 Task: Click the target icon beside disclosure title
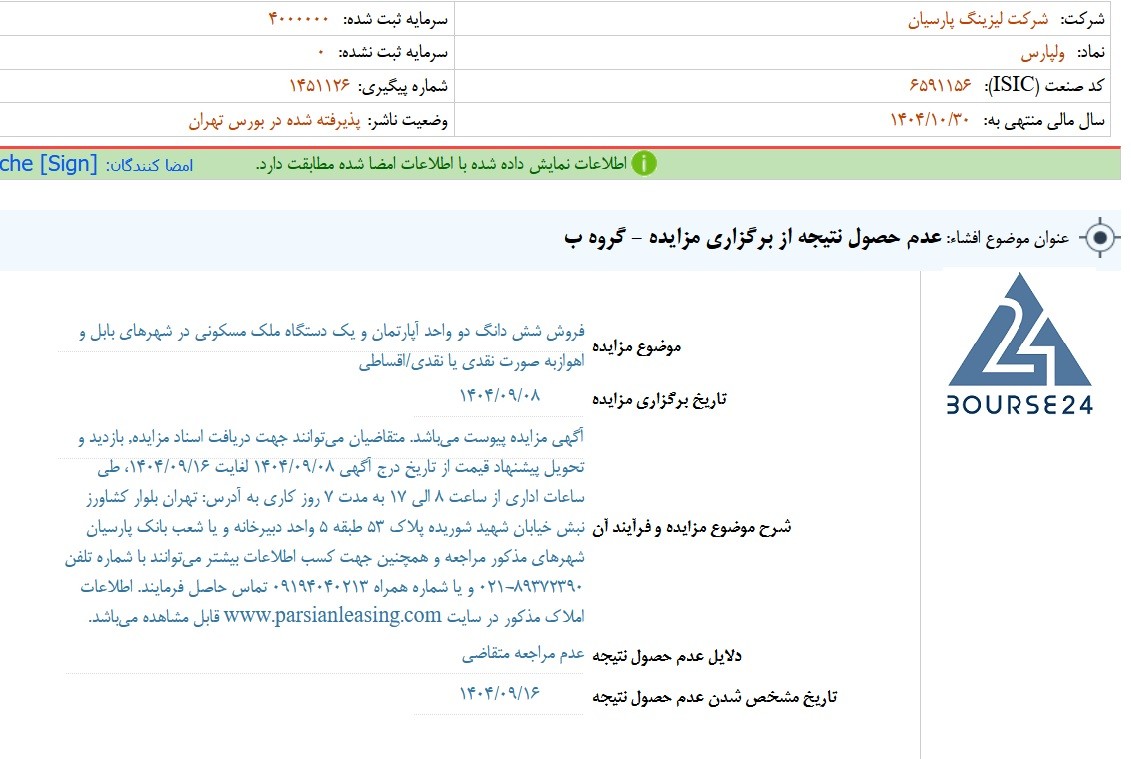(1100, 237)
